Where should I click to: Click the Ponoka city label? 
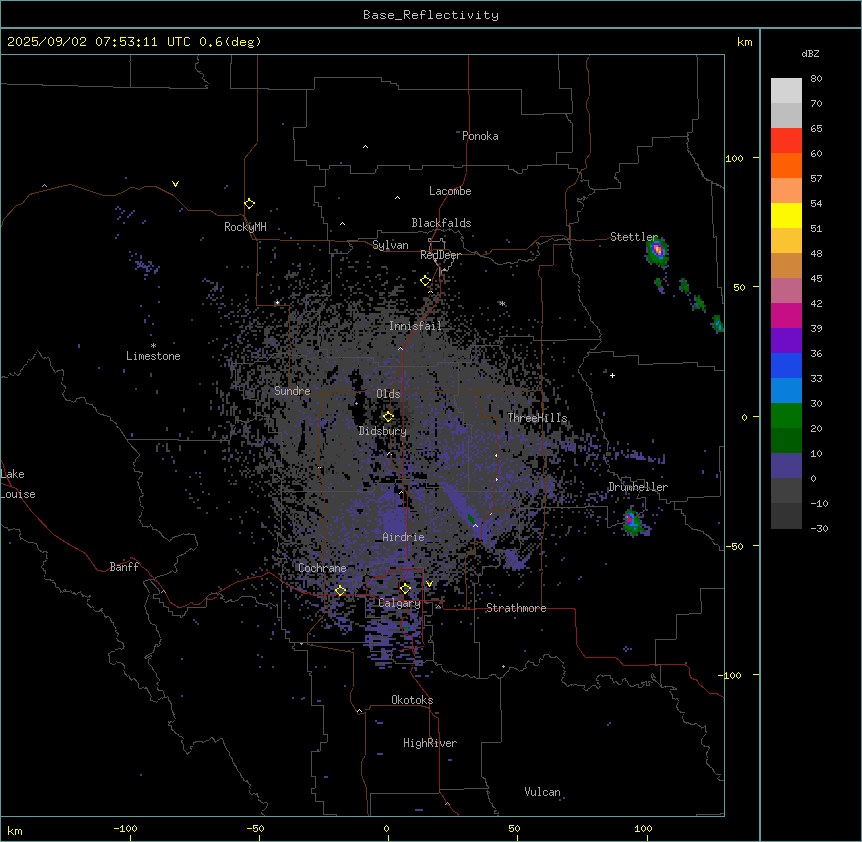click(x=480, y=136)
